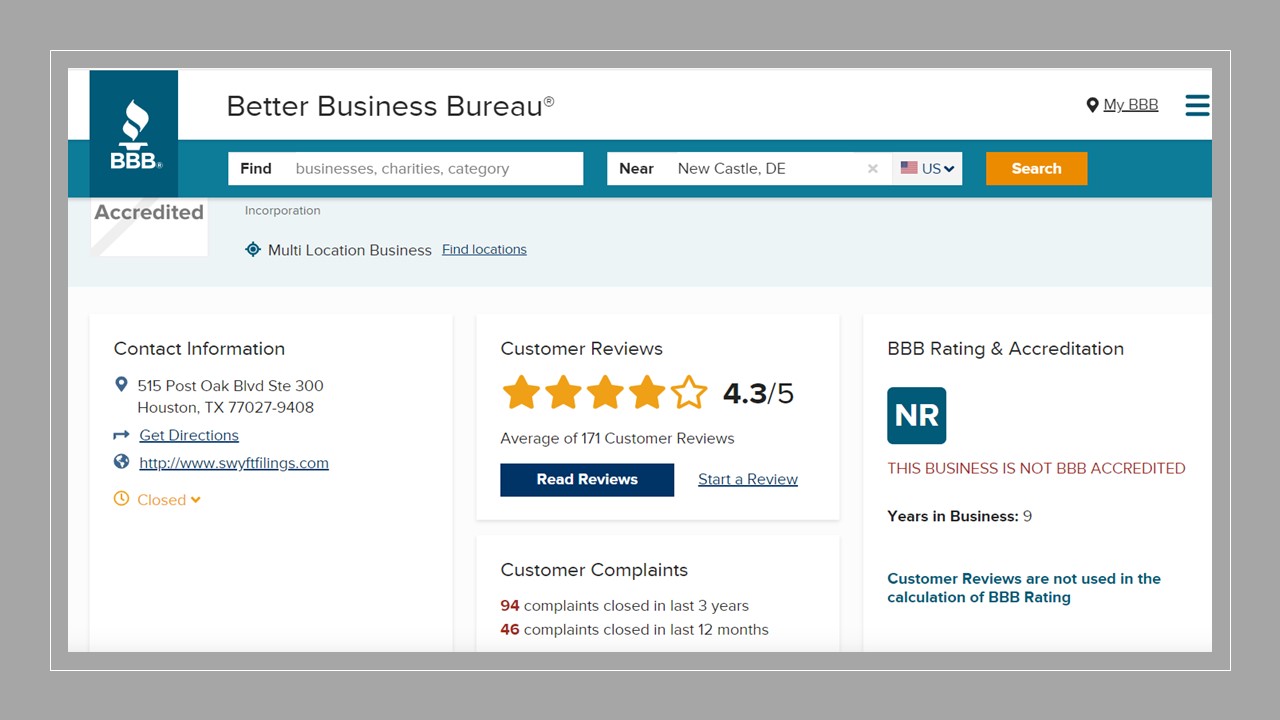Click the Read Reviews button
The width and height of the screenshot is (1280, 720).
click(x=587, y=480)
